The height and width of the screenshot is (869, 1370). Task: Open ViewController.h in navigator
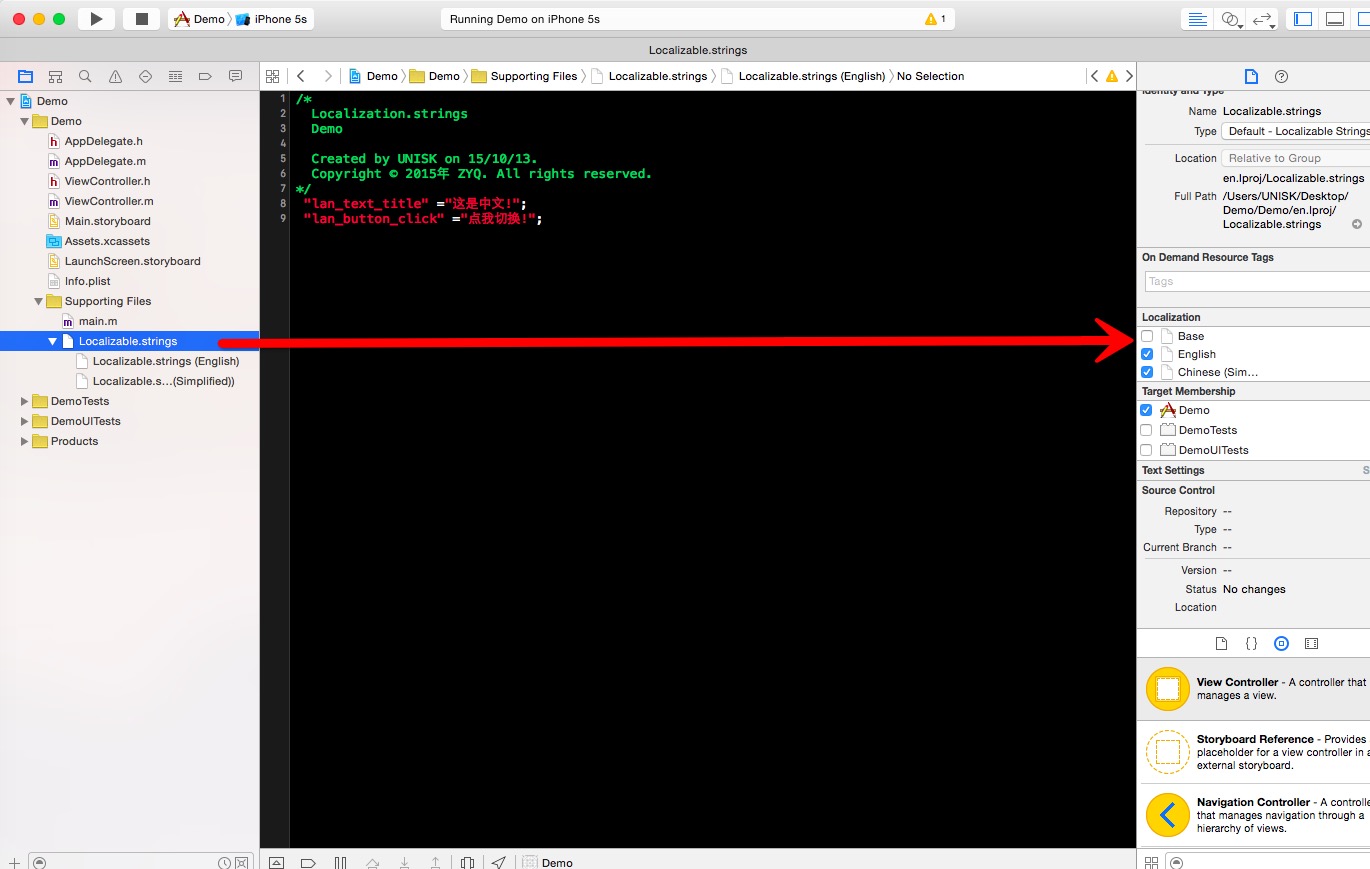[x=107, y=181]
